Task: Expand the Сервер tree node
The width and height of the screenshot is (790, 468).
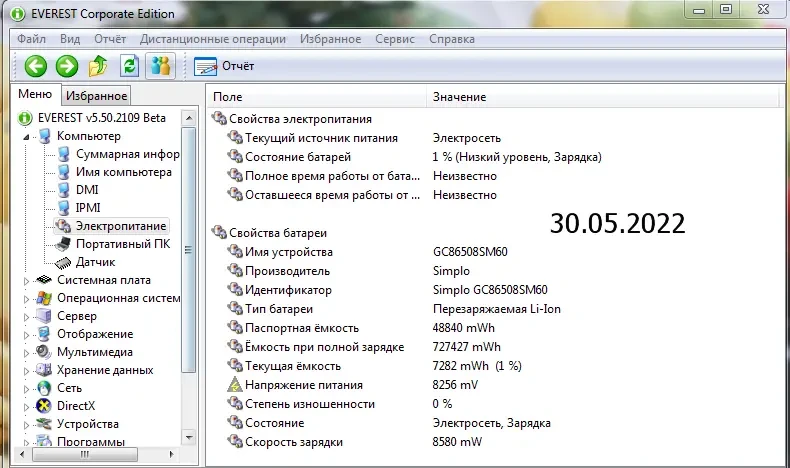Action: click(26, 317)
